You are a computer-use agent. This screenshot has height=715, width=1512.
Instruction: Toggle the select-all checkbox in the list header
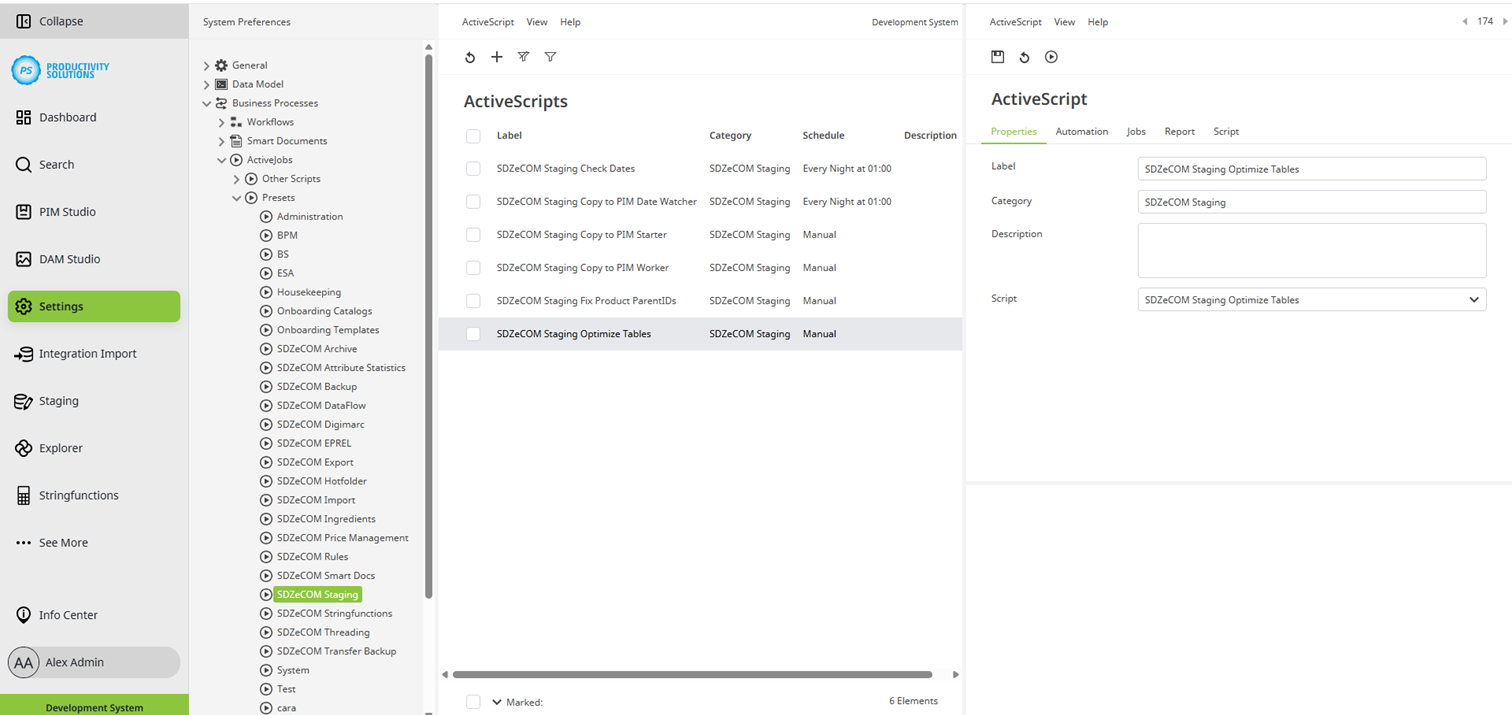point(473,135)
